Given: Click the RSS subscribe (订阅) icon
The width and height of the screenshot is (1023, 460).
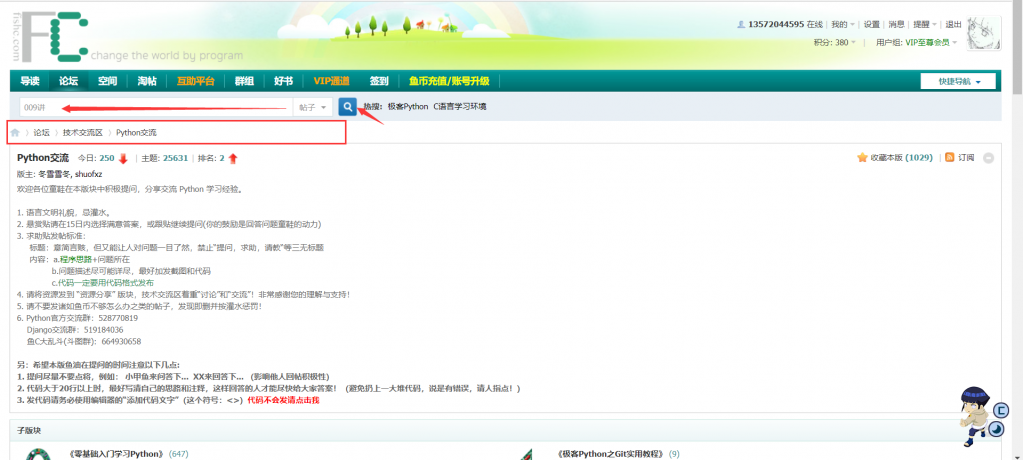Looking at the screenshot, I should coord(950,158).
